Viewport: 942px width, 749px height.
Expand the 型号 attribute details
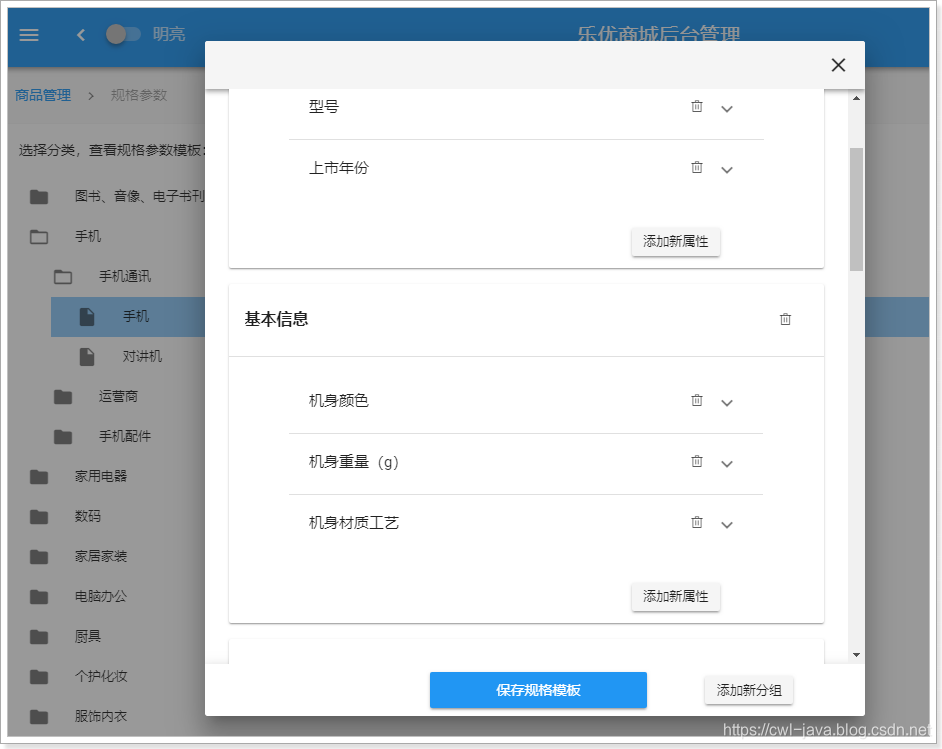pos(727,108)
